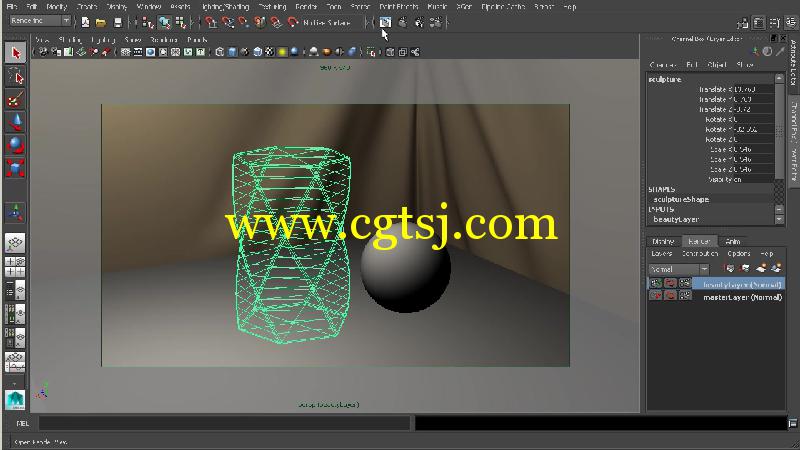
Task: Choose Persp/Outliner layout icon
Action: 15,291
